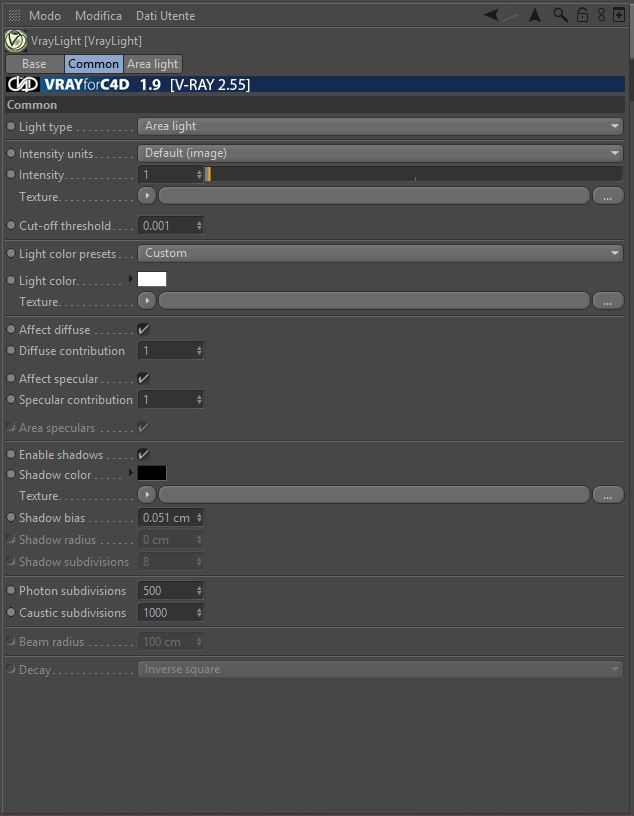Image resolution: width=634 pixels, height=816 pixels.
Task: Click the mode lock icon next to the padlock
Action: pyautogui.click(x=601, y=15)
